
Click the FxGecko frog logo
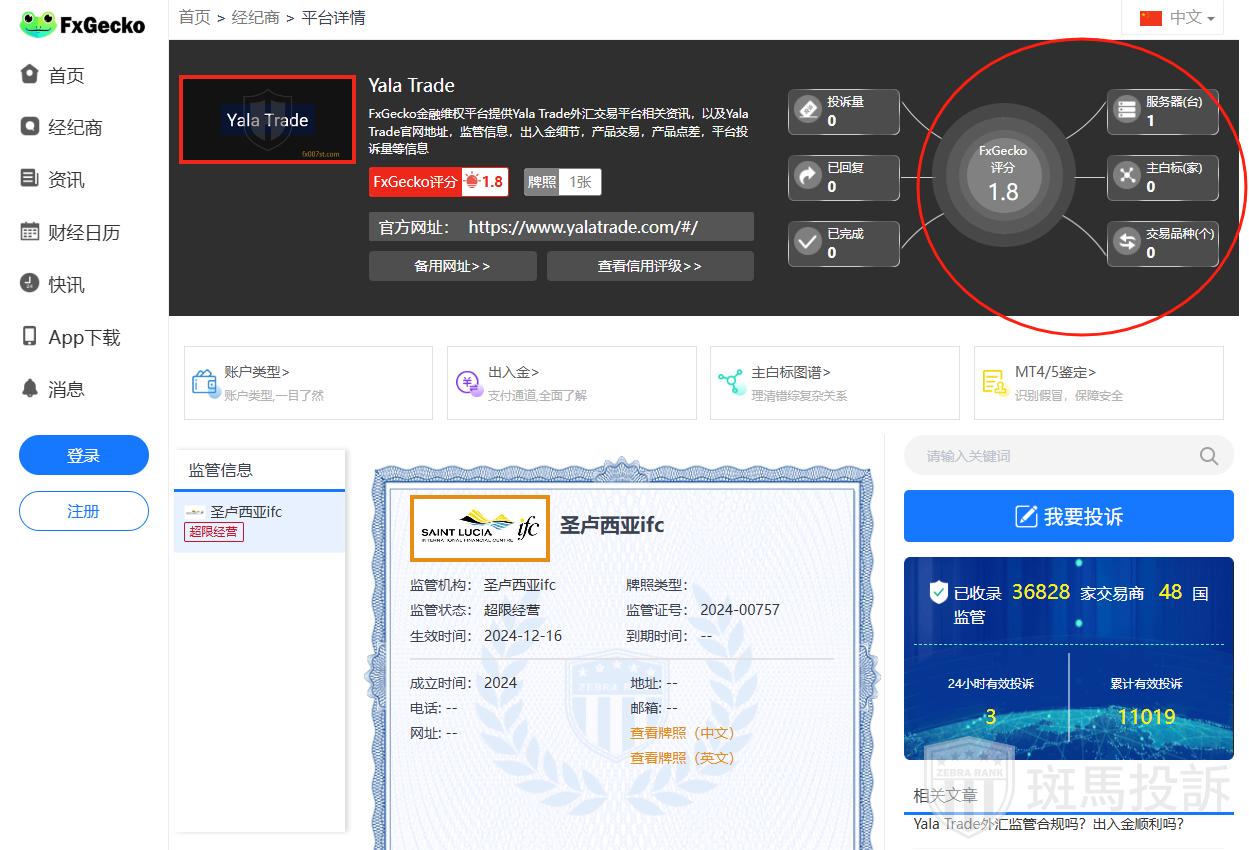pos(38,24)
